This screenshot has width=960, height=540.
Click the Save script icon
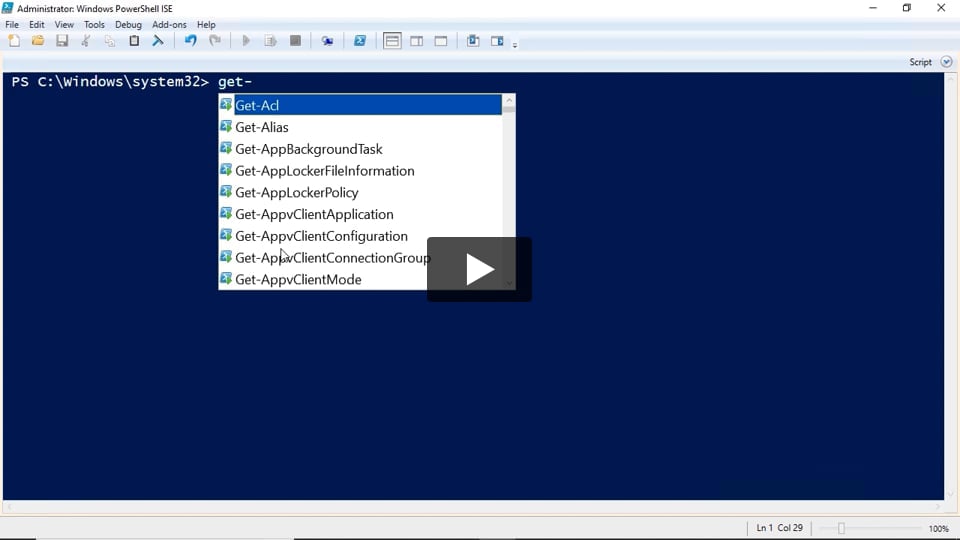click(62, 41)
